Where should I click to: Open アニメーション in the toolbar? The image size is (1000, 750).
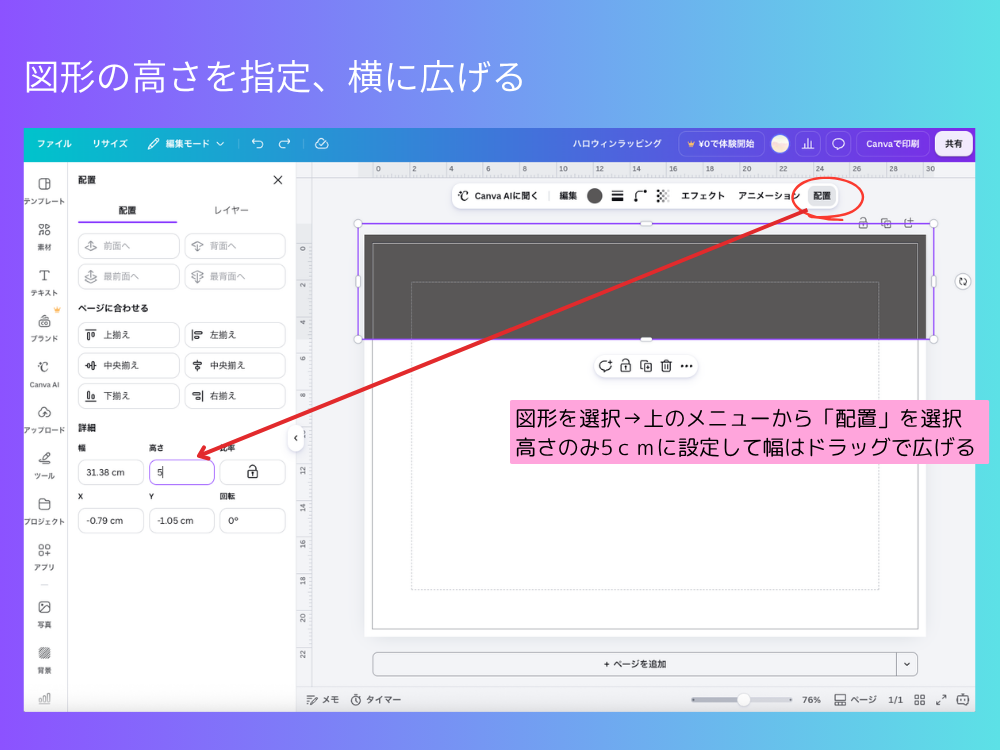tap(768, 196)
